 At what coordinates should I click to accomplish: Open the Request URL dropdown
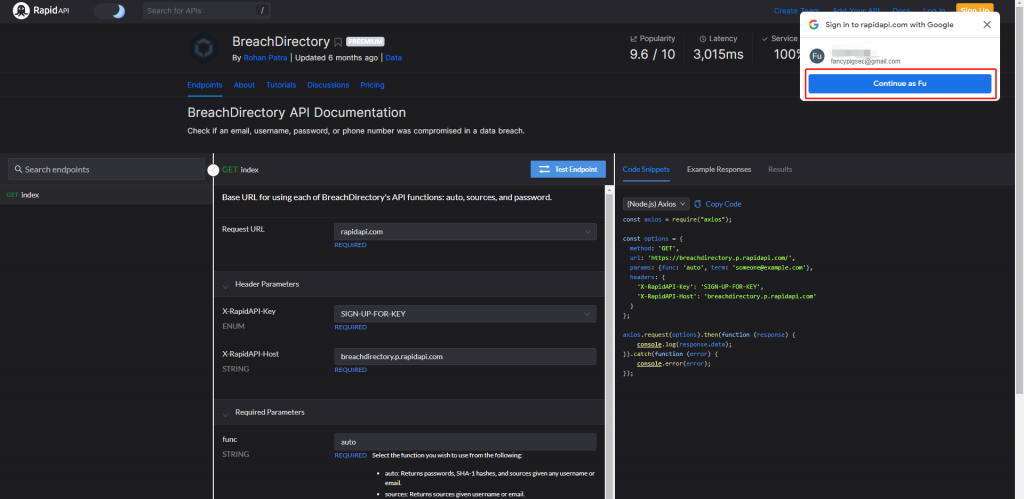pos(464,232)
